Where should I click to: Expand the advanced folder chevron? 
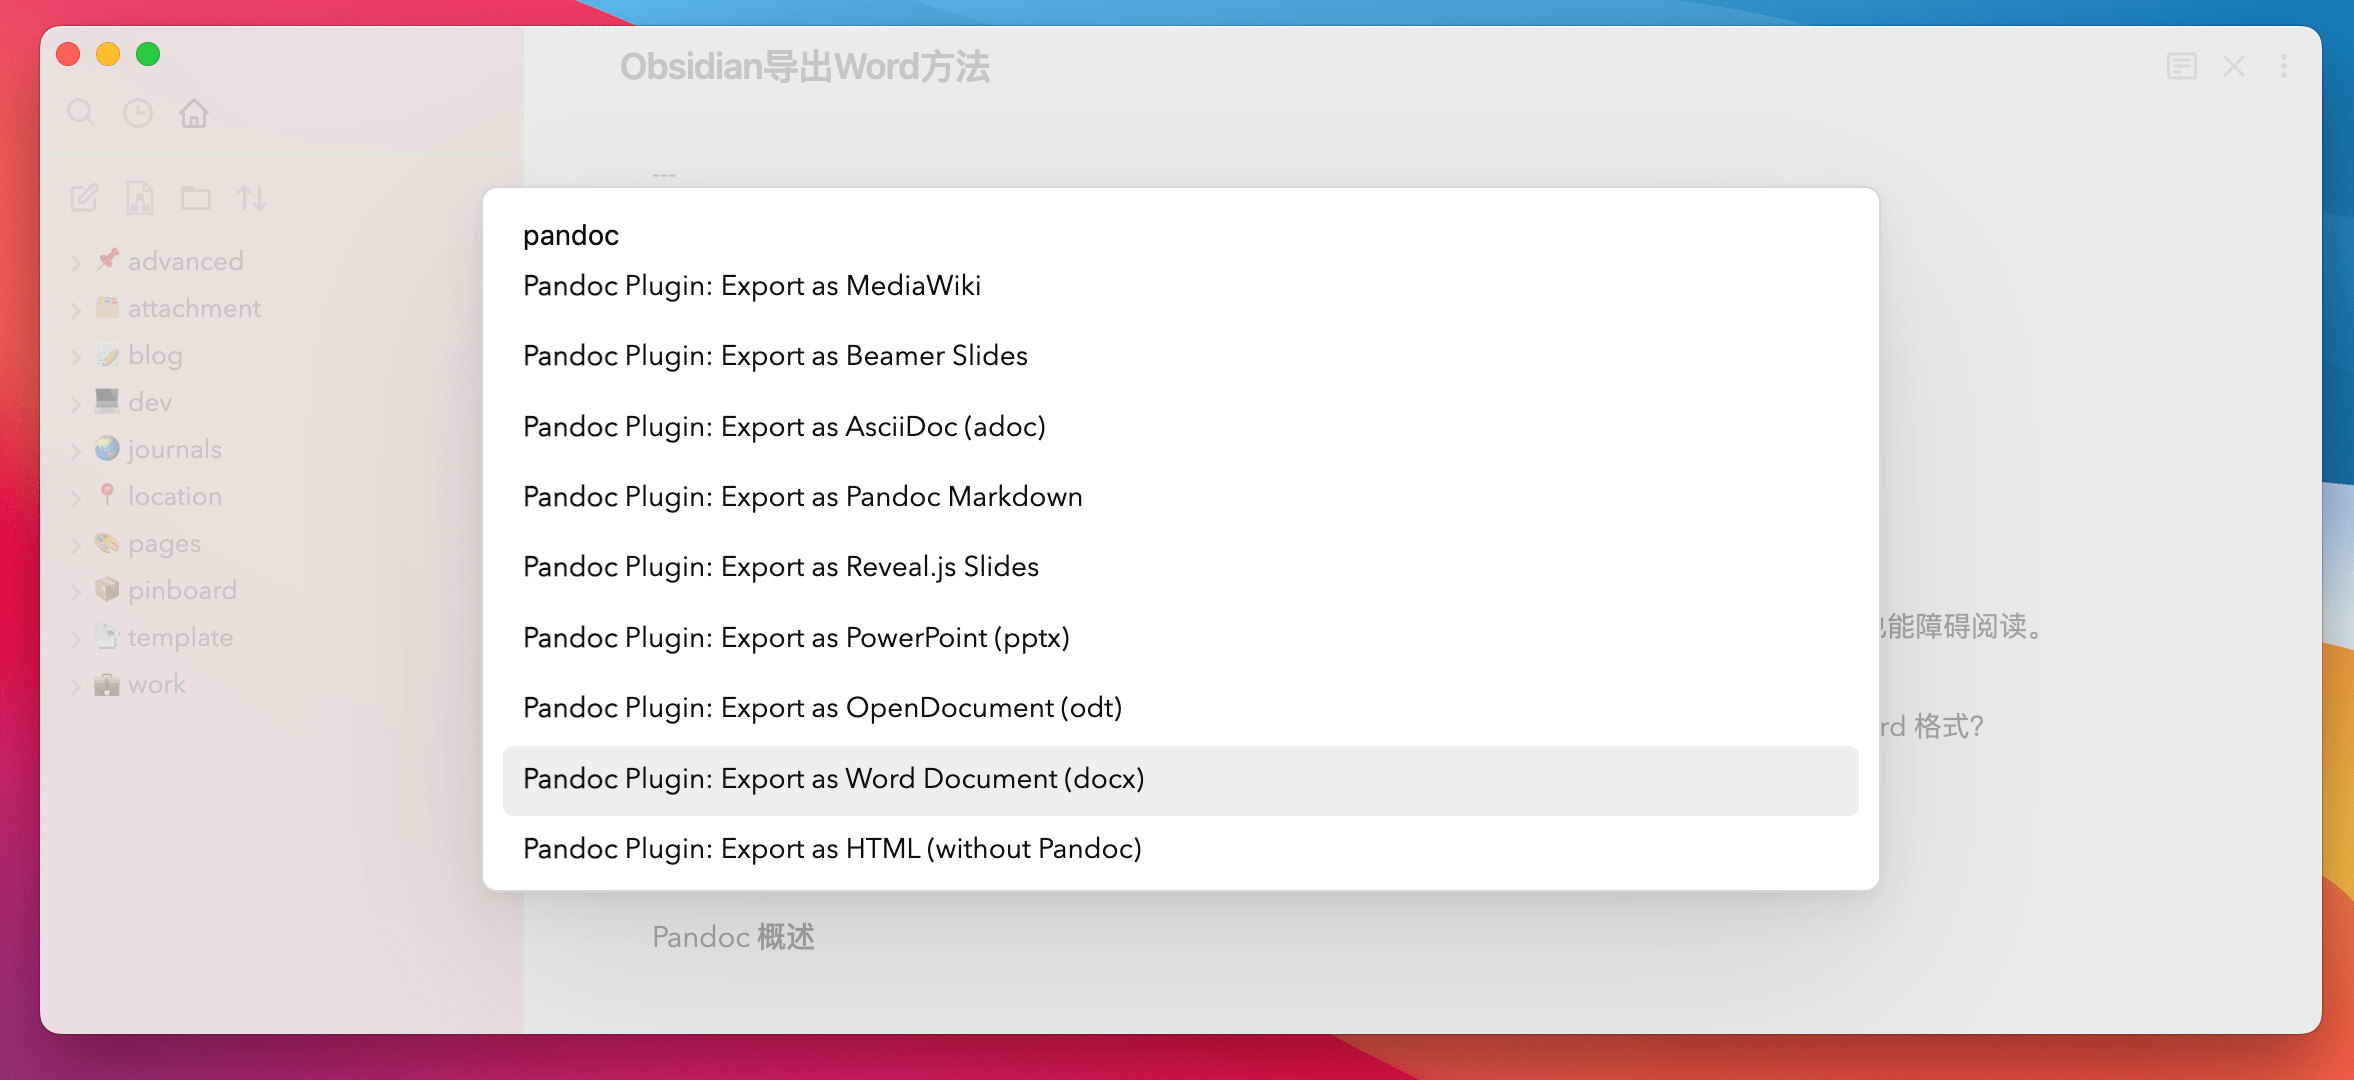click(76, 263)
